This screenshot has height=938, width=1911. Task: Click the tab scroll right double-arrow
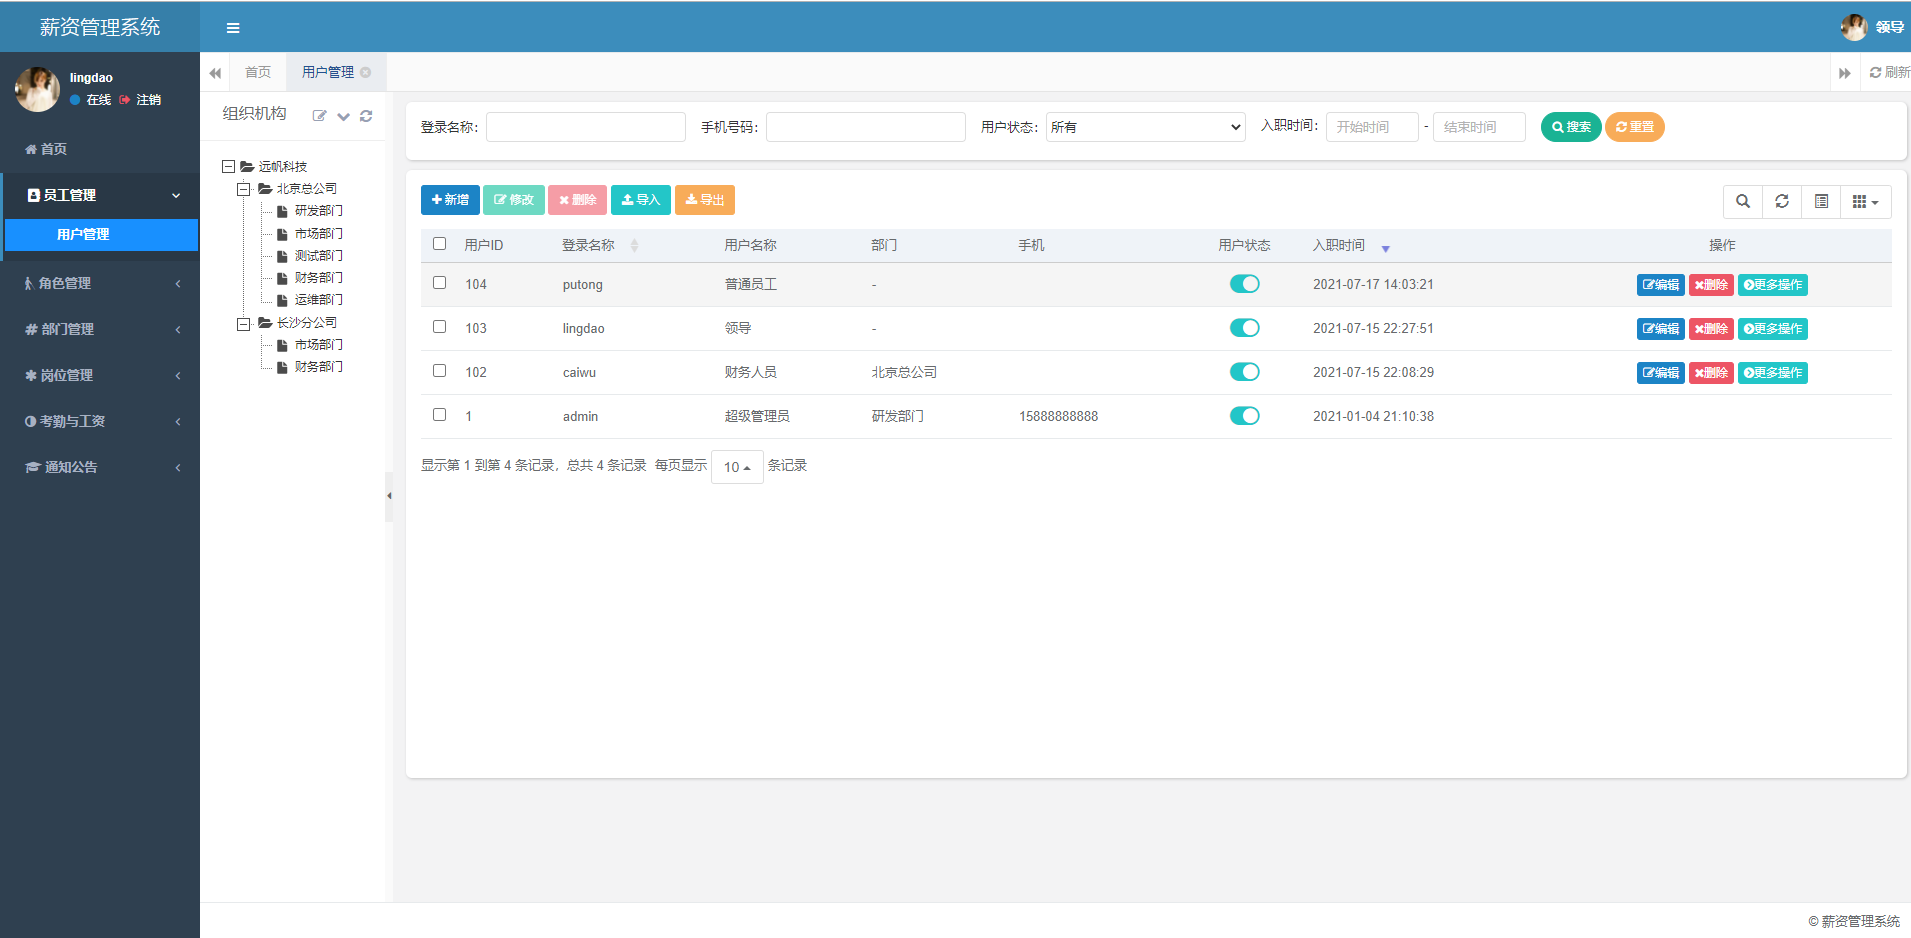[x=1845, y=72]
